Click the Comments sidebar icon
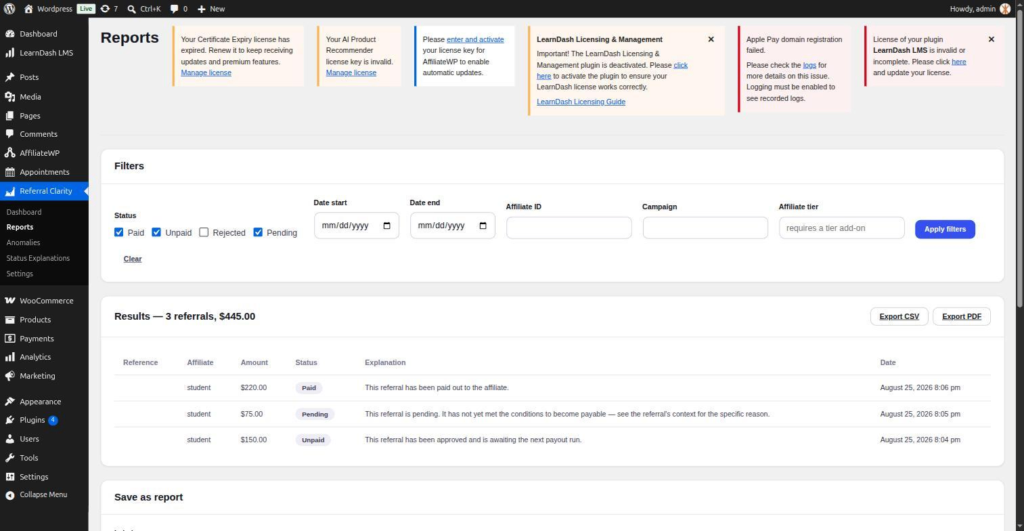 pyautogui.click(x=10, y=134)
